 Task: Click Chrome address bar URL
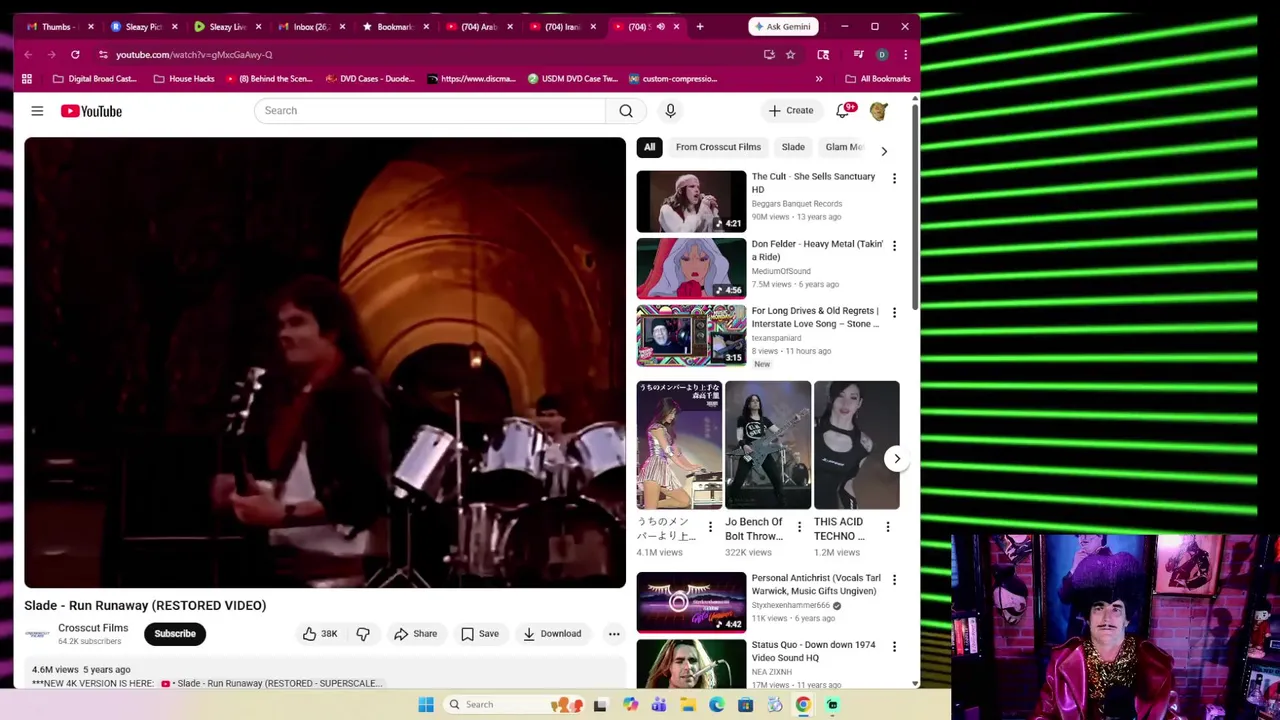click(x=194, y=54)
